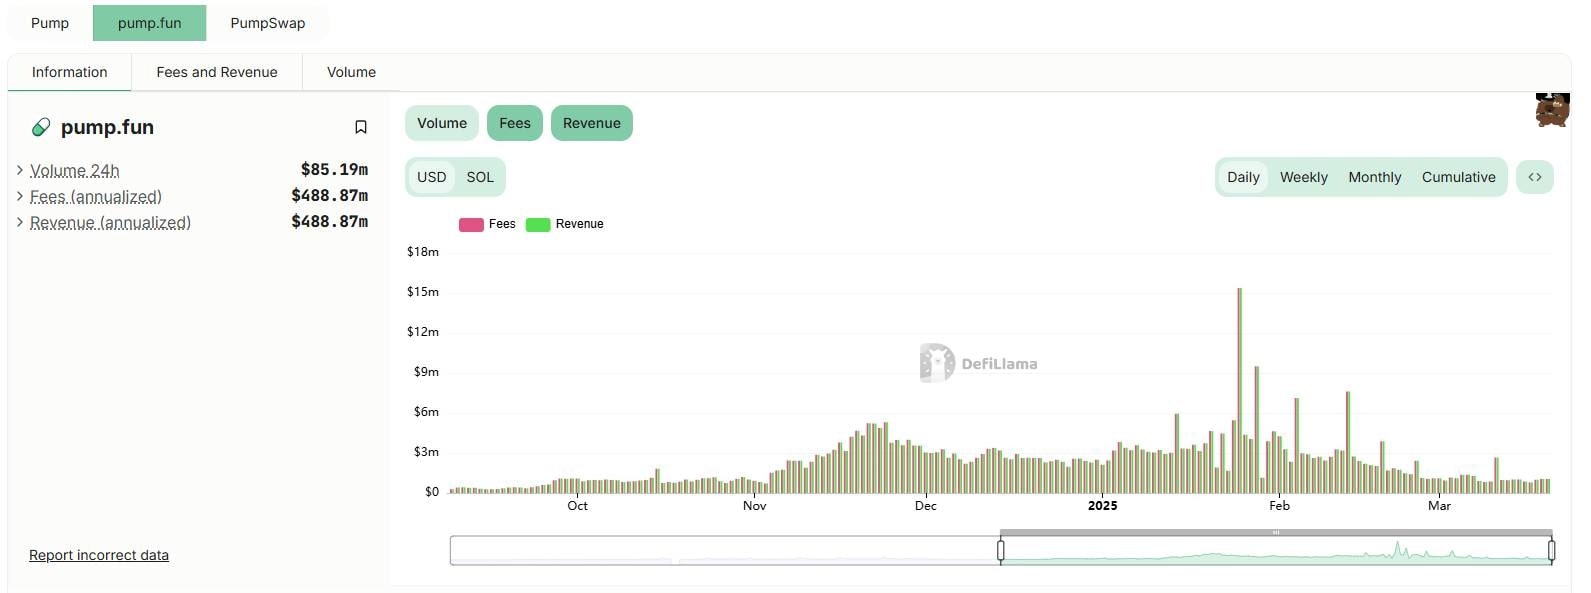Screen dimensions: 1591x593
Task: Click the Report incorrect data link
Action: coord(99,555)
